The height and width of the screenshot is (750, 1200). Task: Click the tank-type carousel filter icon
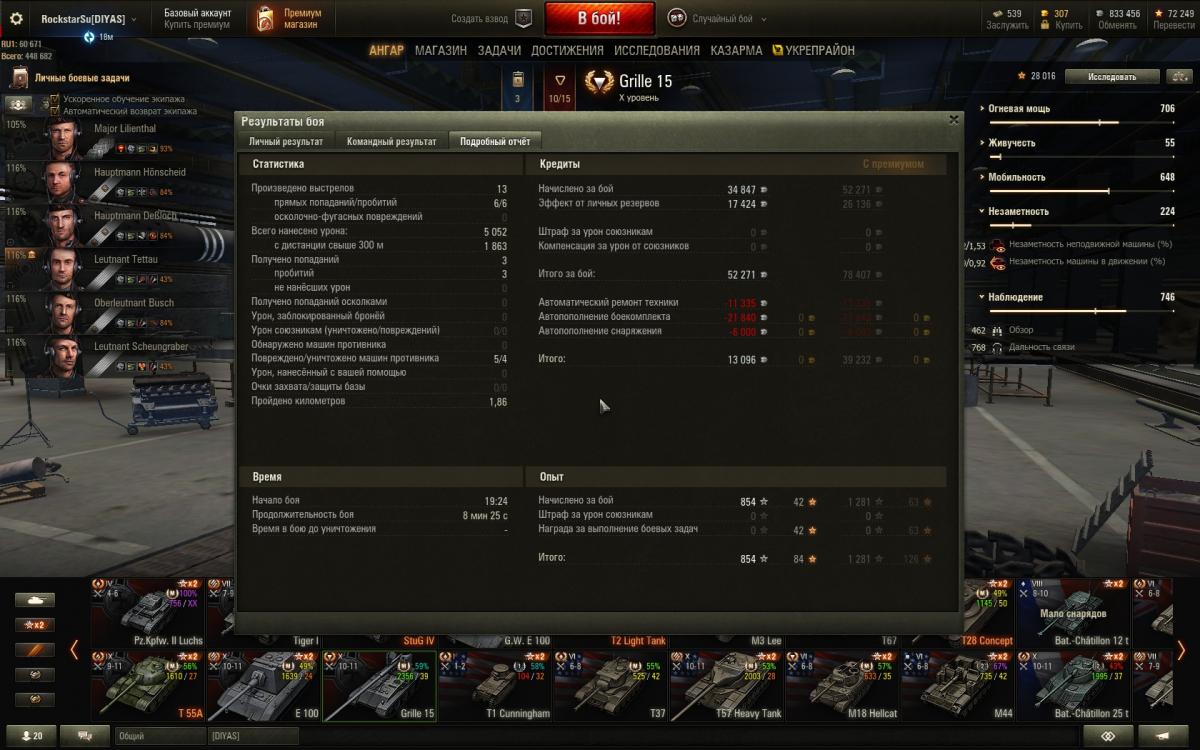point(35,600)
